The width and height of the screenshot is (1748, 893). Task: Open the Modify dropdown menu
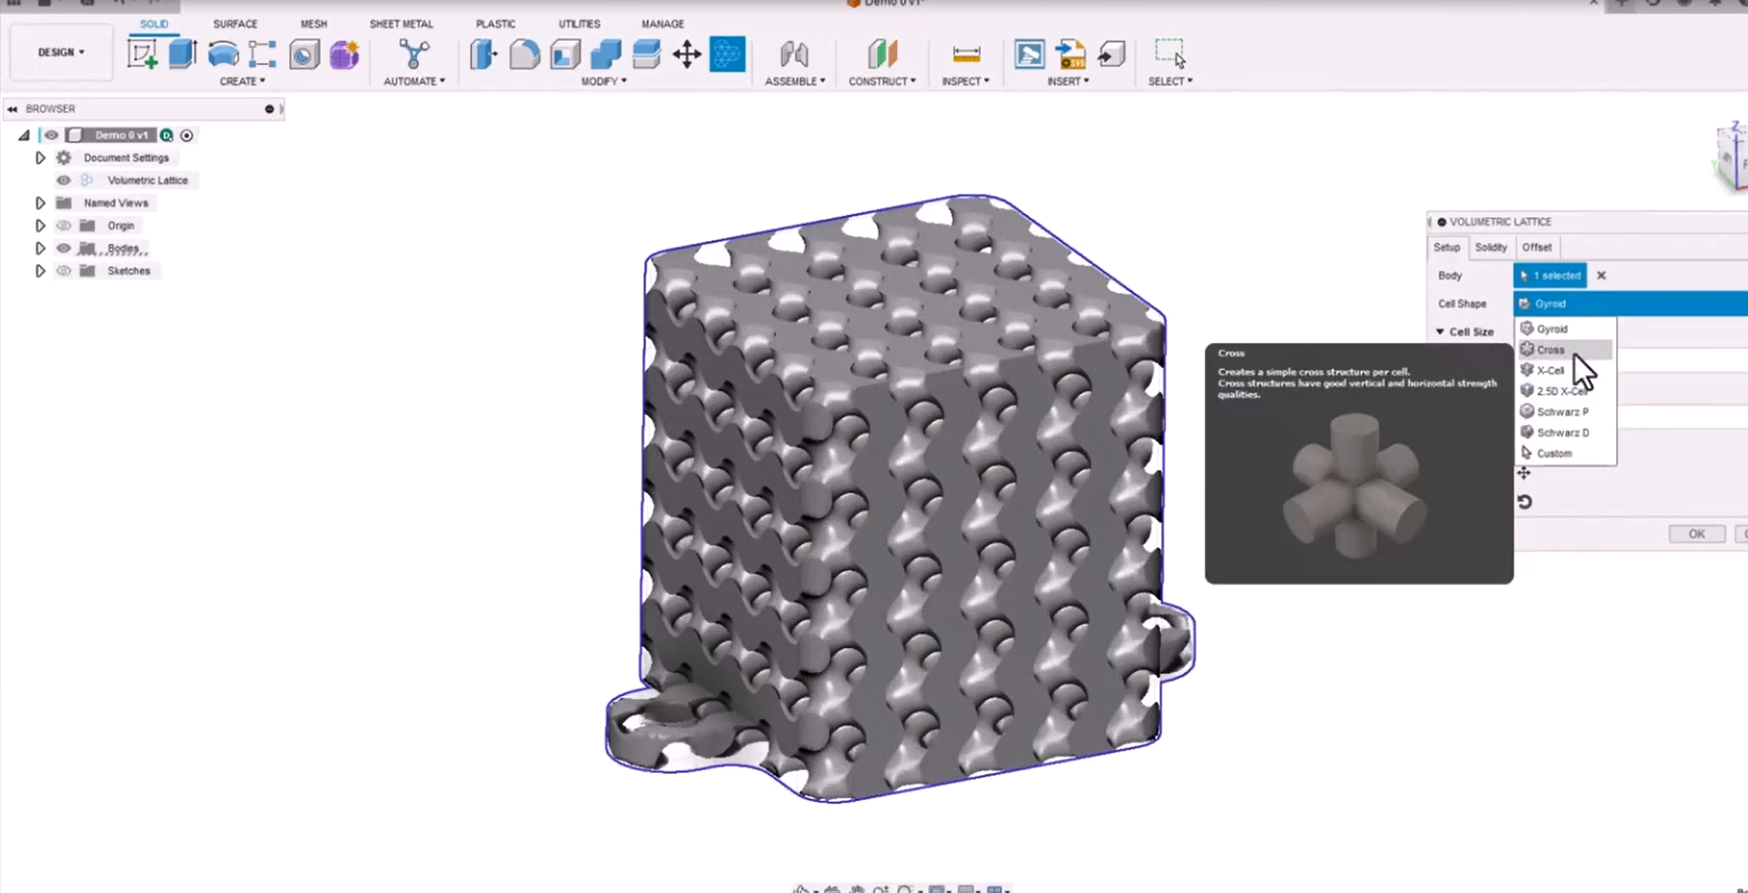pos(604,81)
